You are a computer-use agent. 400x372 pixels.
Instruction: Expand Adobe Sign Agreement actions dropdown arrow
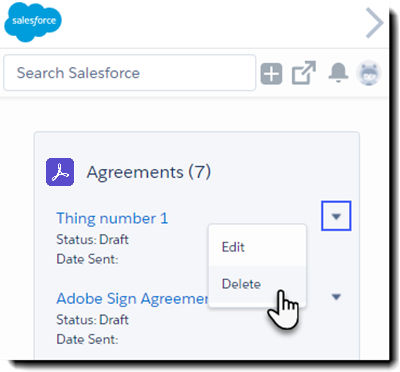pos(336,296)
